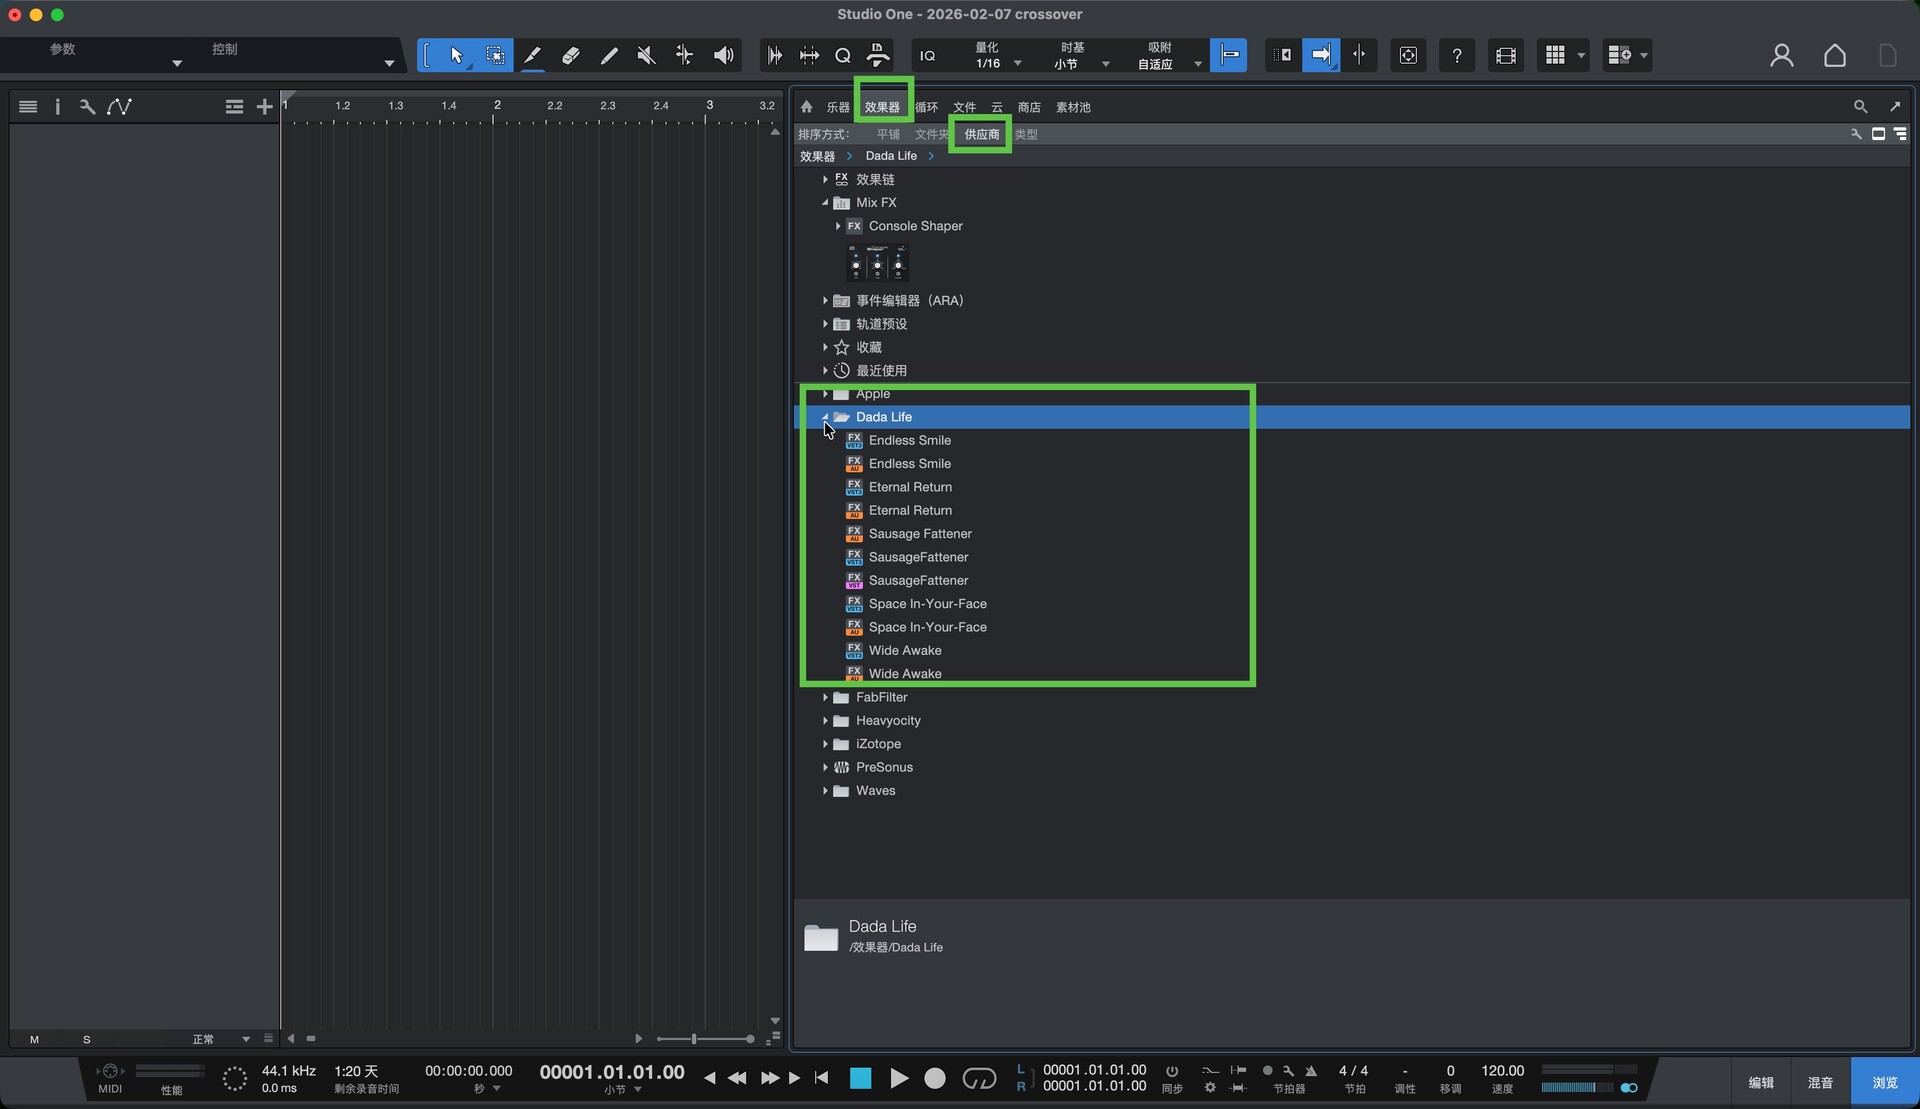
Task: Click the Add Track plus icon
Action: [x=264, y=107]
